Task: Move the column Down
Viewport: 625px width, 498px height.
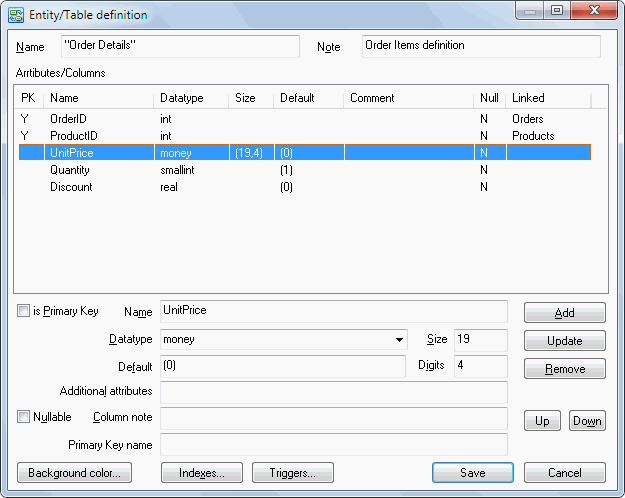Action: pyautogui.click(x=587, y=421)
